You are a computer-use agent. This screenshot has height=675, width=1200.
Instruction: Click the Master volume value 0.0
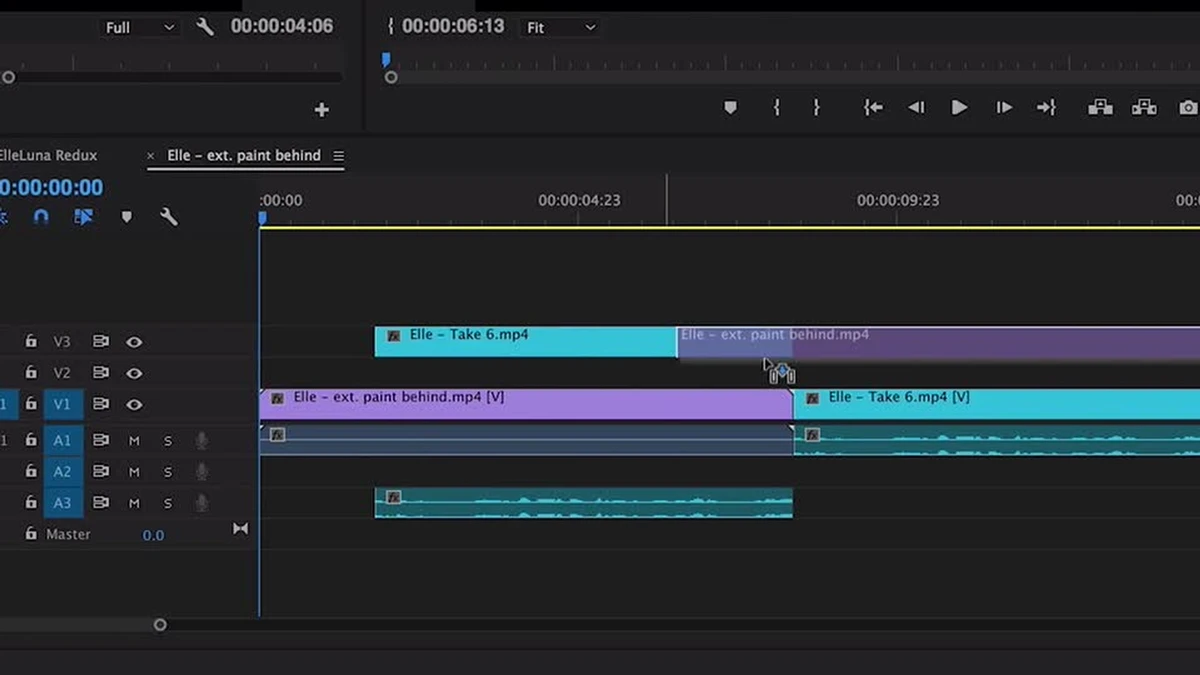coord(153,535)
